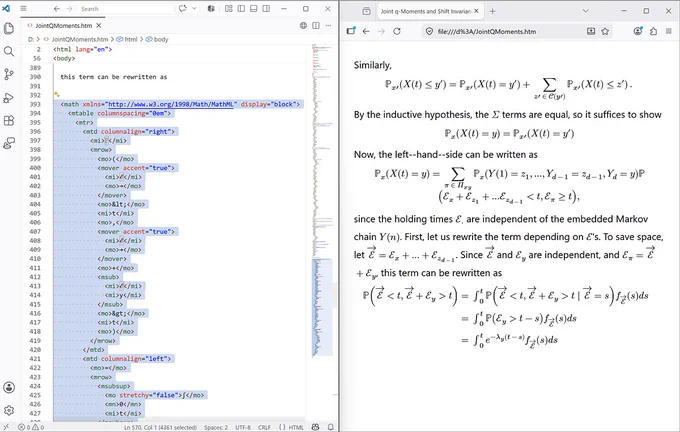680x432 pixels.
Task: Open the Firefox account icon
Action: 638,31
